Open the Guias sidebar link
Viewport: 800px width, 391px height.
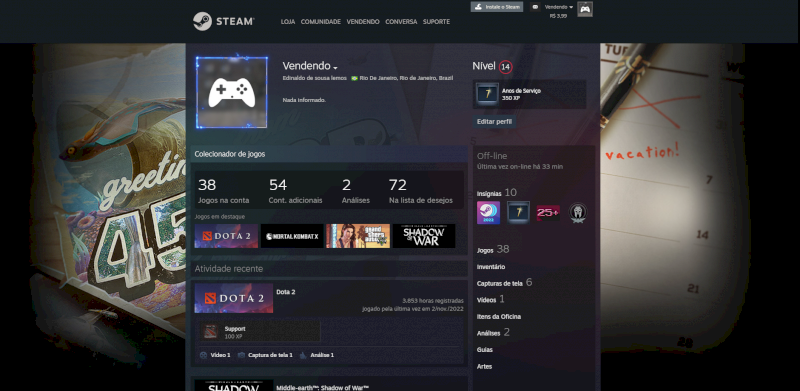tap(485, 350)
